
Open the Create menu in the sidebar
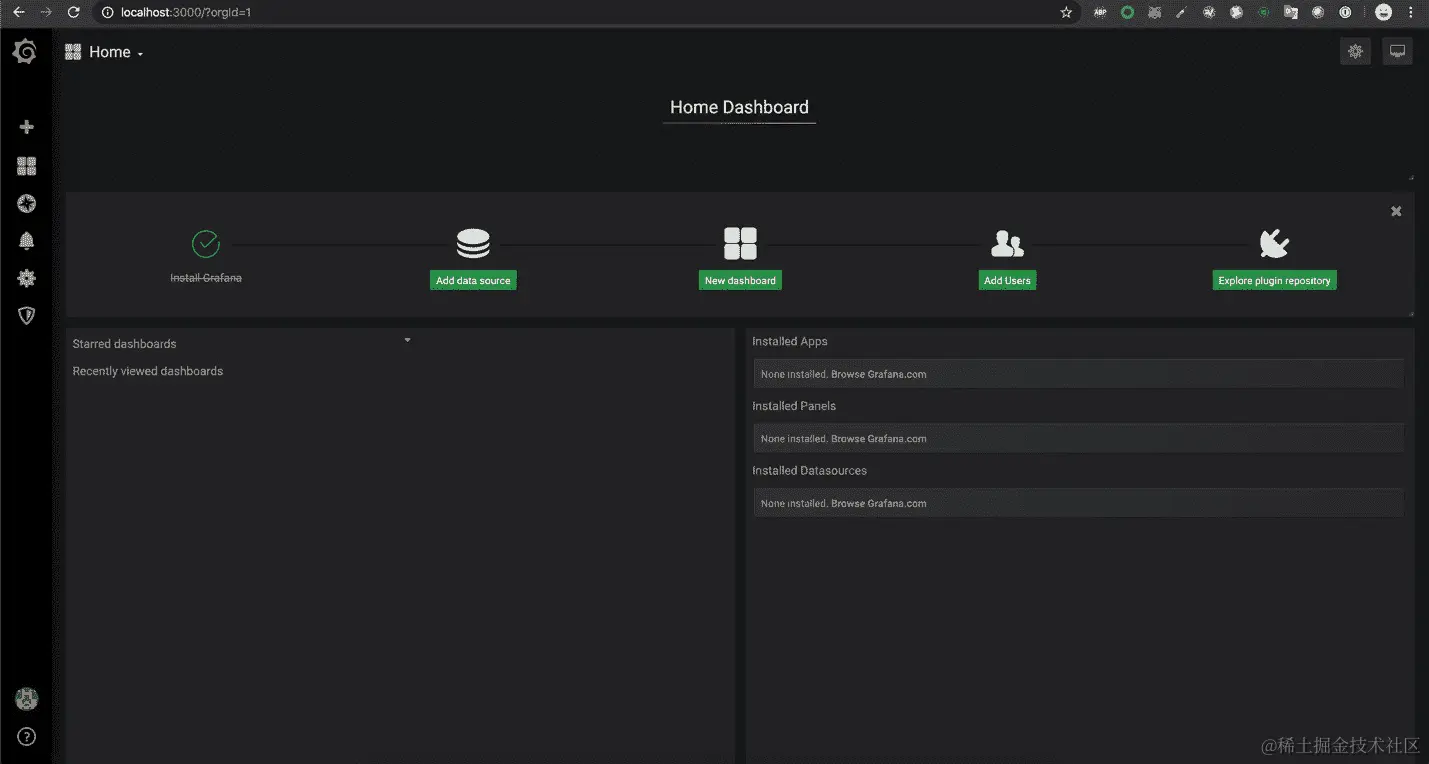point(26,127)
